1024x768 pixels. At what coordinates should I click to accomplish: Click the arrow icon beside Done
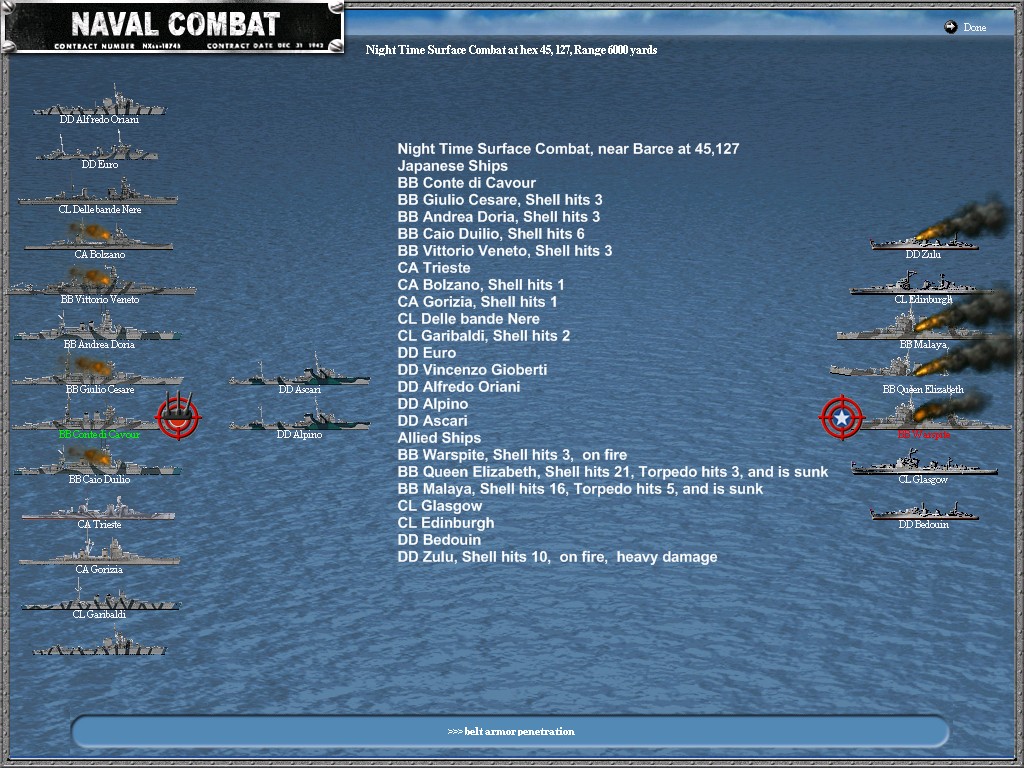pos(950,27)
